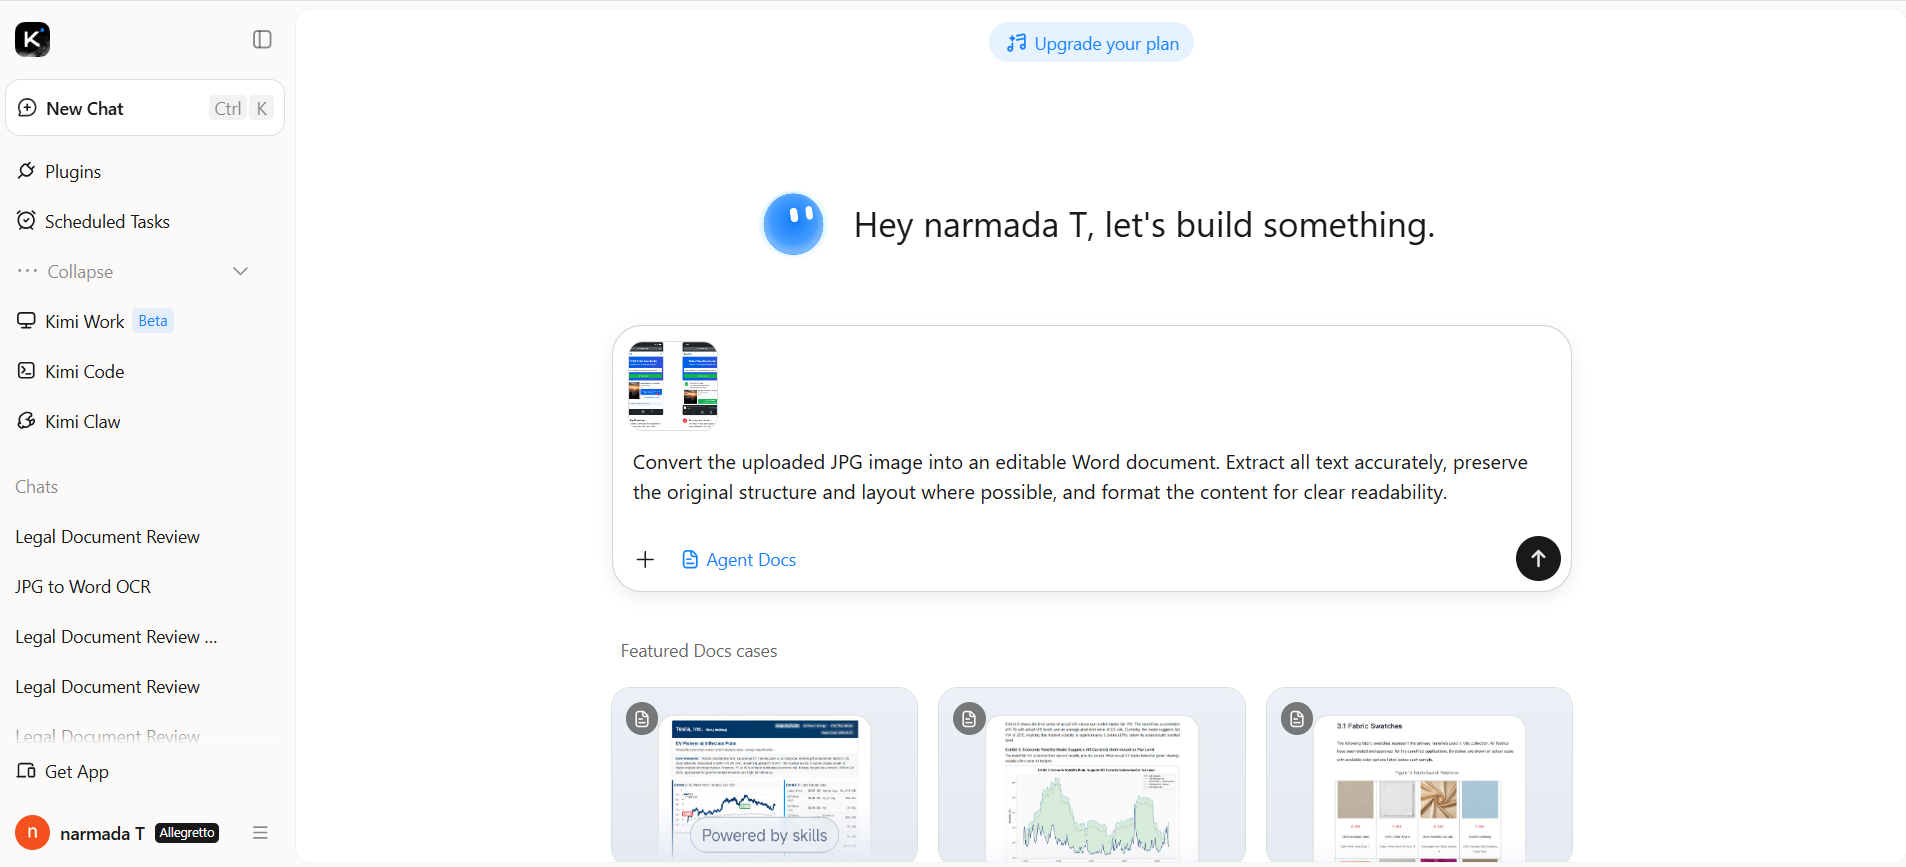The width and height of the screenshot is (1906, 867).
Task: Collapse the sidebar menu section
Action: pos(133,272)
